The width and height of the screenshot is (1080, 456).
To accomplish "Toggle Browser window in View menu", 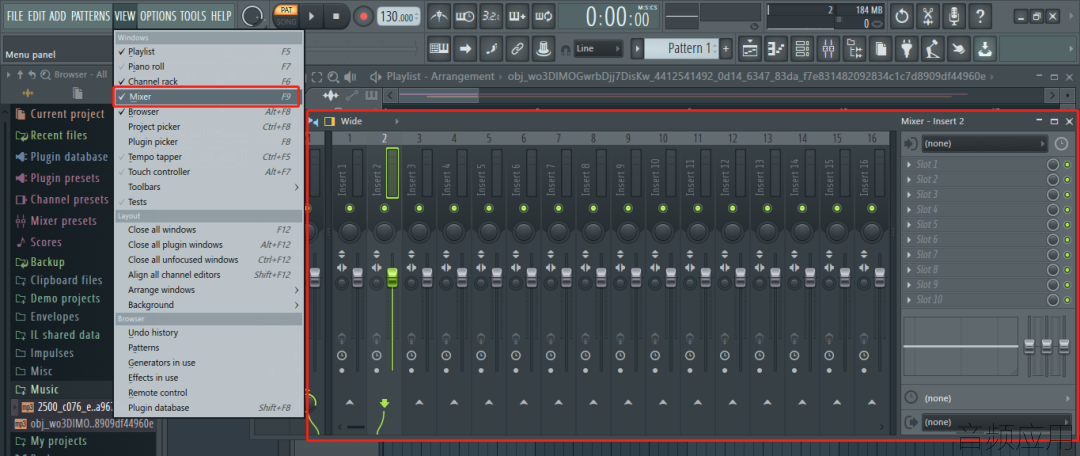I will 207,112.
